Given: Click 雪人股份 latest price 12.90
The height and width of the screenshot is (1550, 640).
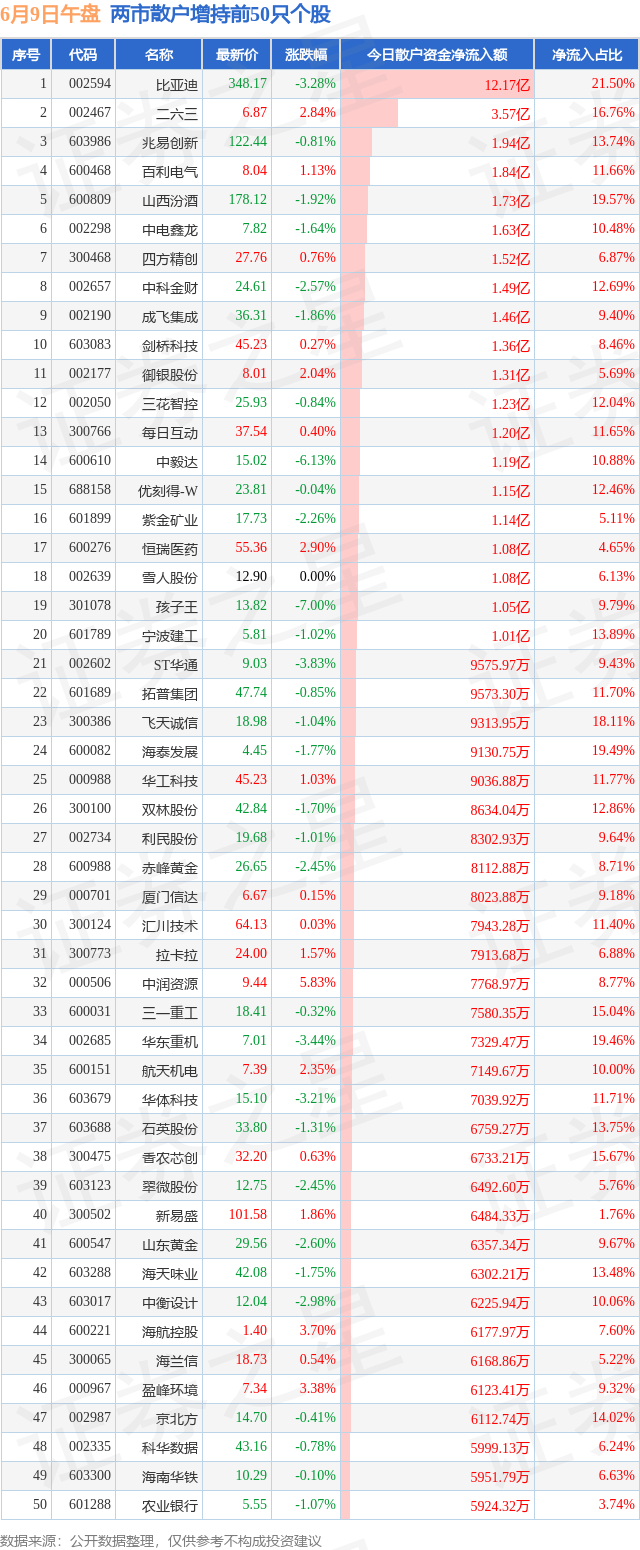Looking at the screenshot, I should point(251,577).
